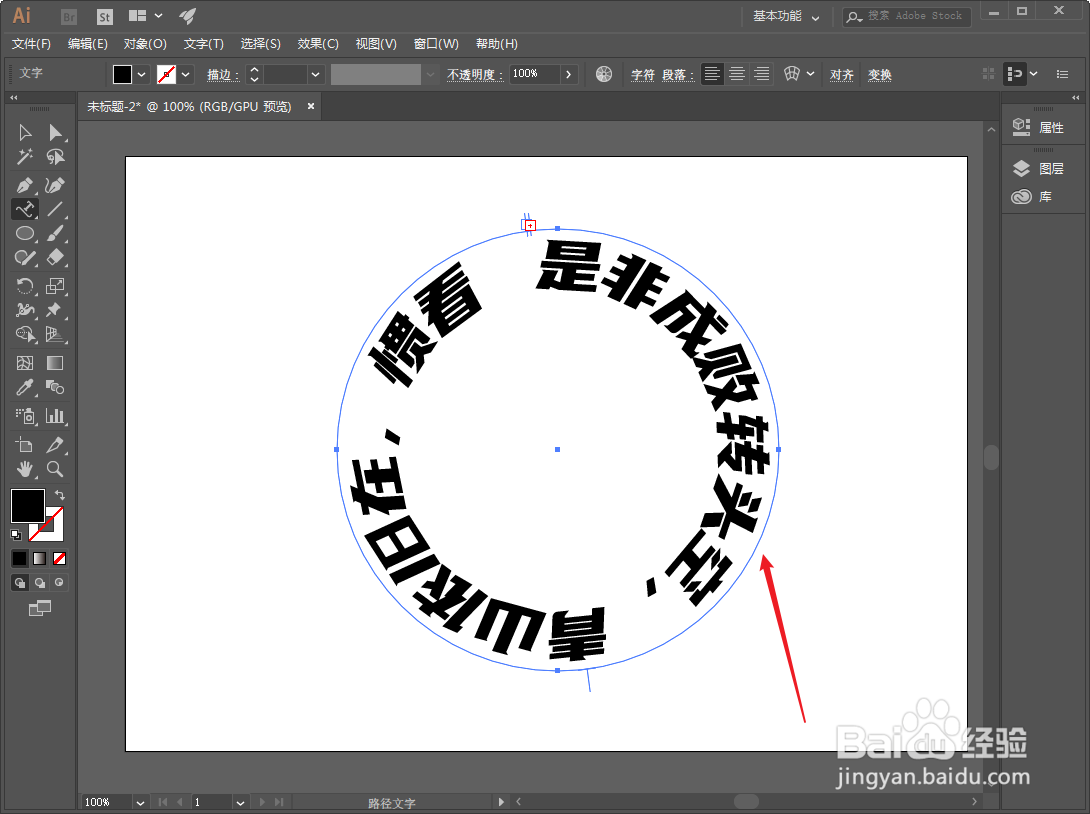The image size is (1090, 814).
Task: Enable Draw Behind mode
Action: click(x=40, y=583)
